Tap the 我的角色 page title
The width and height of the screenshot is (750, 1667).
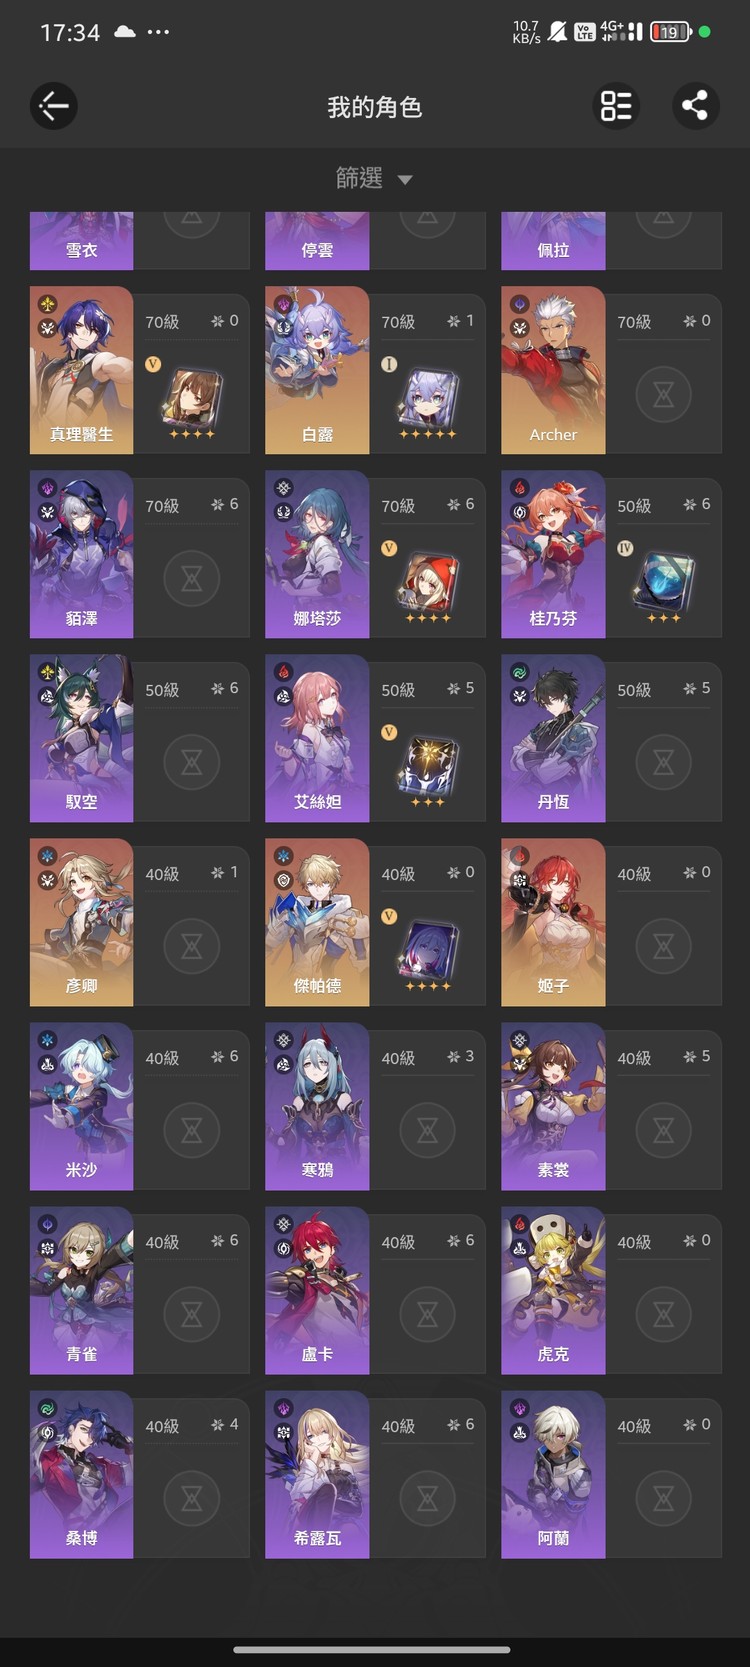[375, 107]
